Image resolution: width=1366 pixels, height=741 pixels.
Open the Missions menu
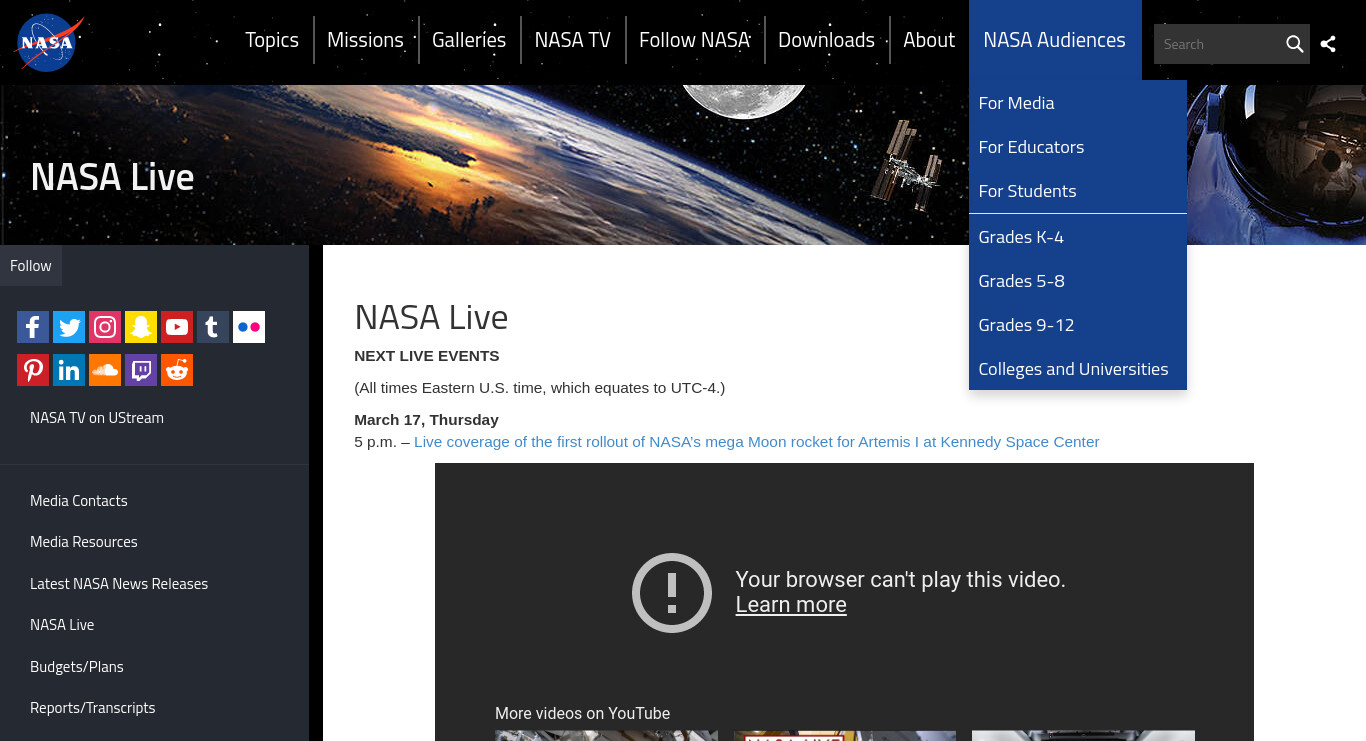pos(365,40)
